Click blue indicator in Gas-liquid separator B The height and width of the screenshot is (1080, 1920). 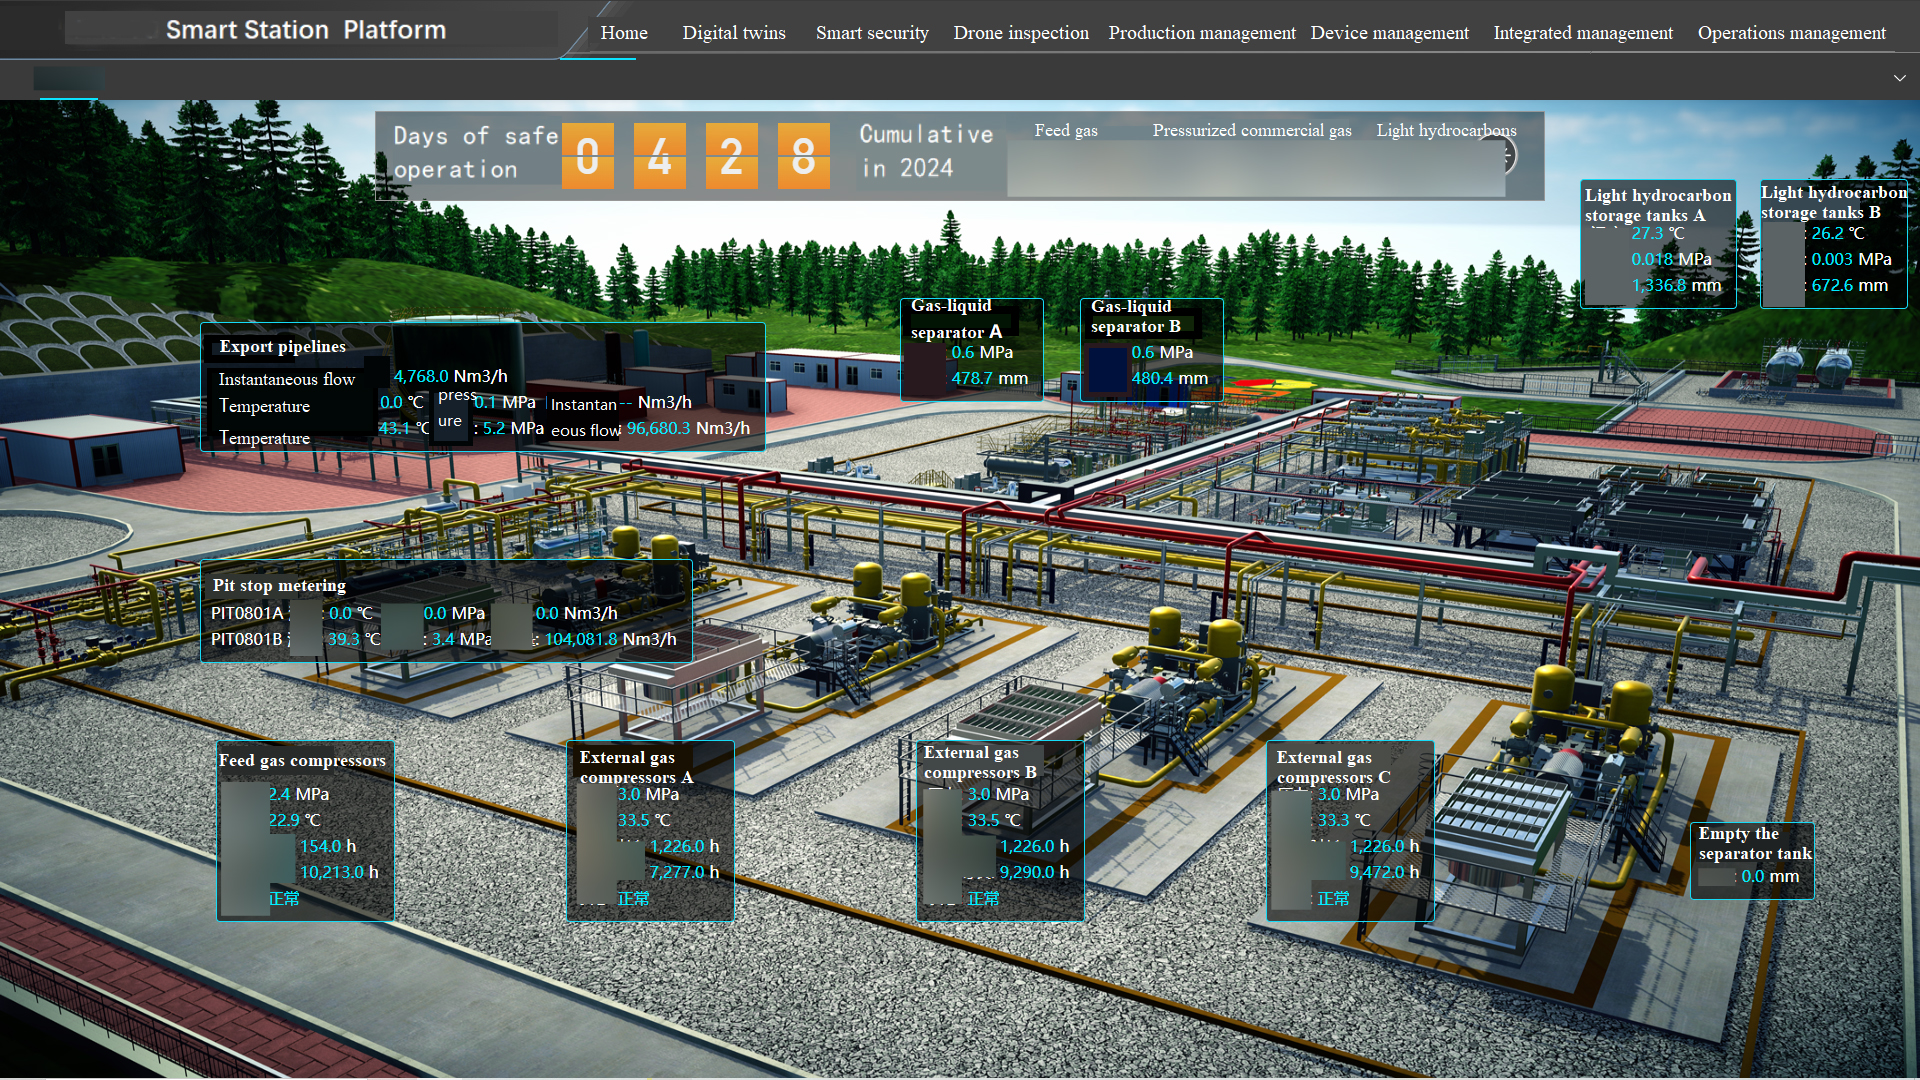(x=1107, y=368)
